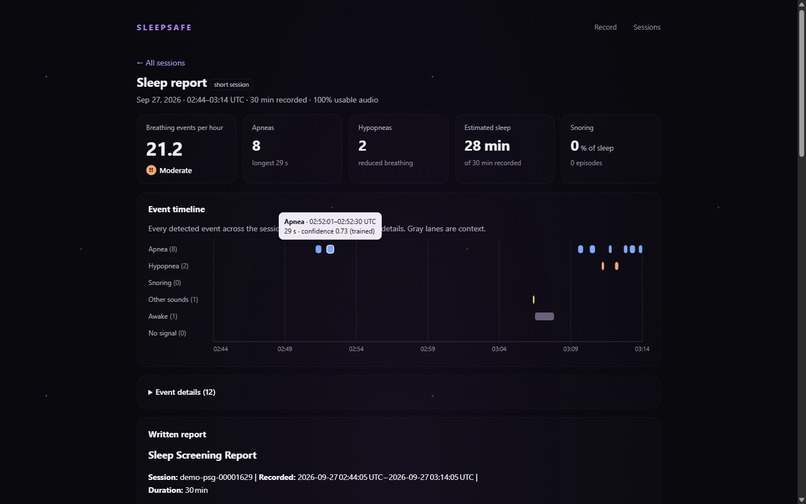Select the highlighted apnea marker at 02:52
The image size is (806, 504).
pyautogui.click(x=331, y=249)
